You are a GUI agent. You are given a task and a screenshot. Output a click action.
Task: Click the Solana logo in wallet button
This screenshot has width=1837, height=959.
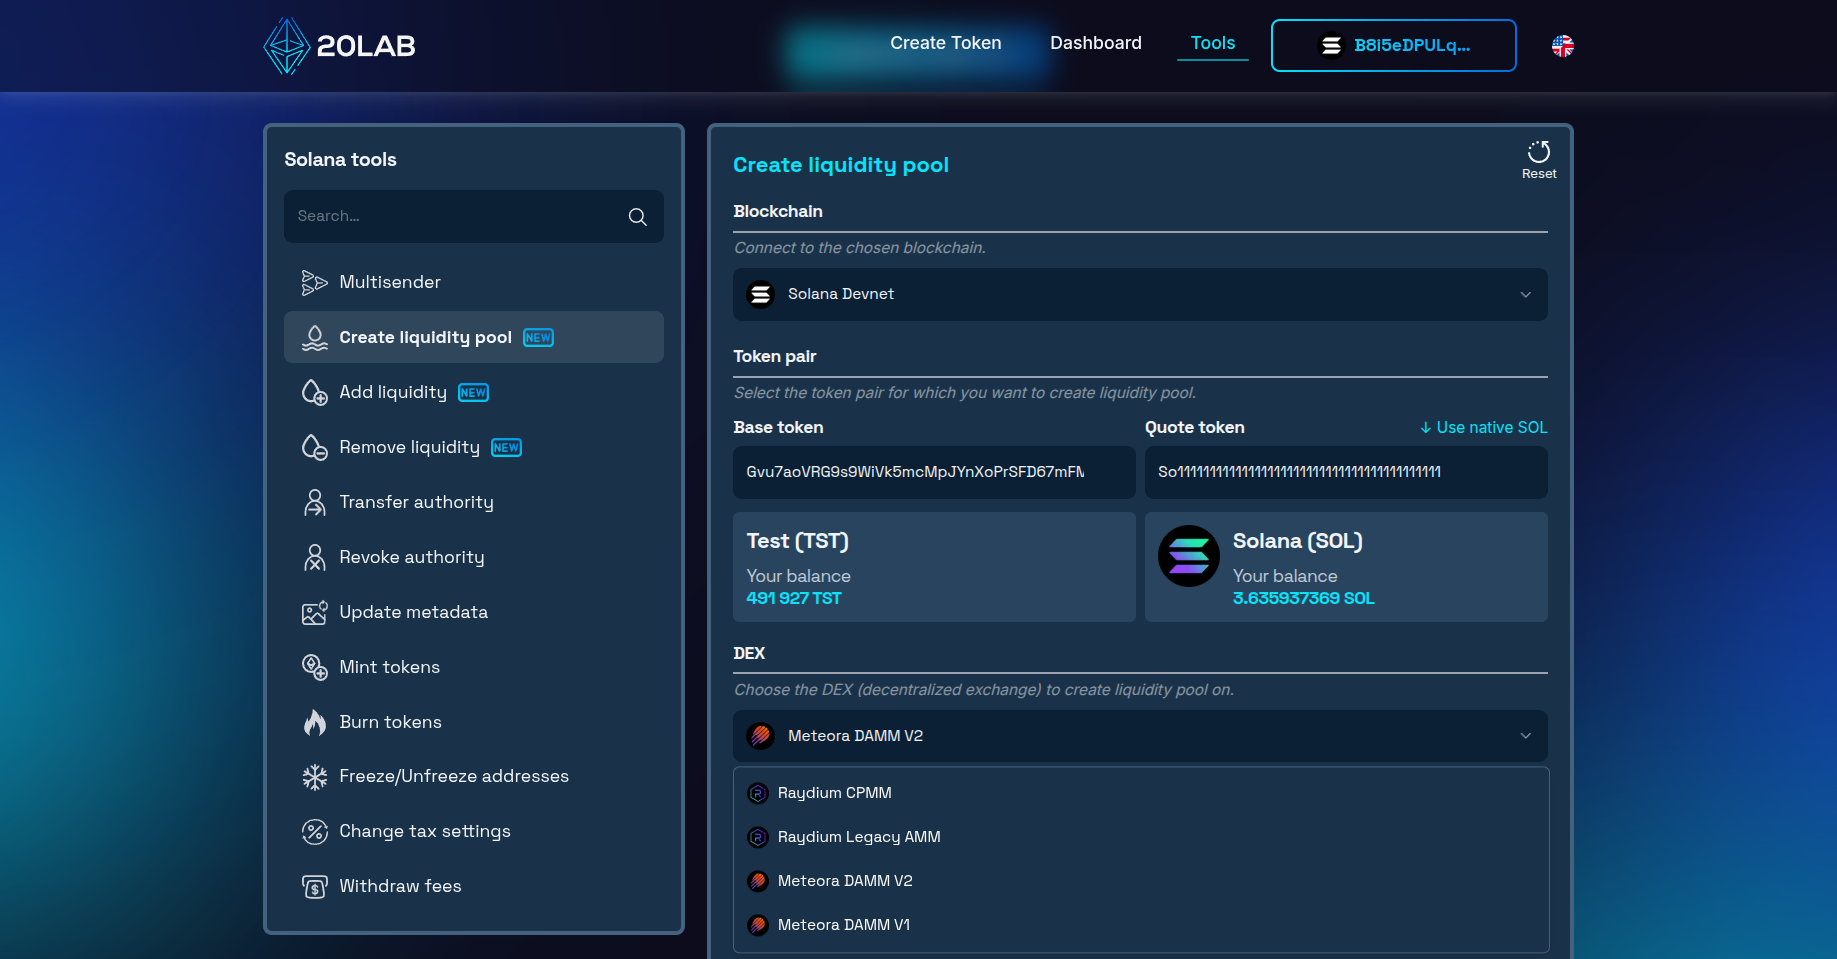coord(1331,46)
